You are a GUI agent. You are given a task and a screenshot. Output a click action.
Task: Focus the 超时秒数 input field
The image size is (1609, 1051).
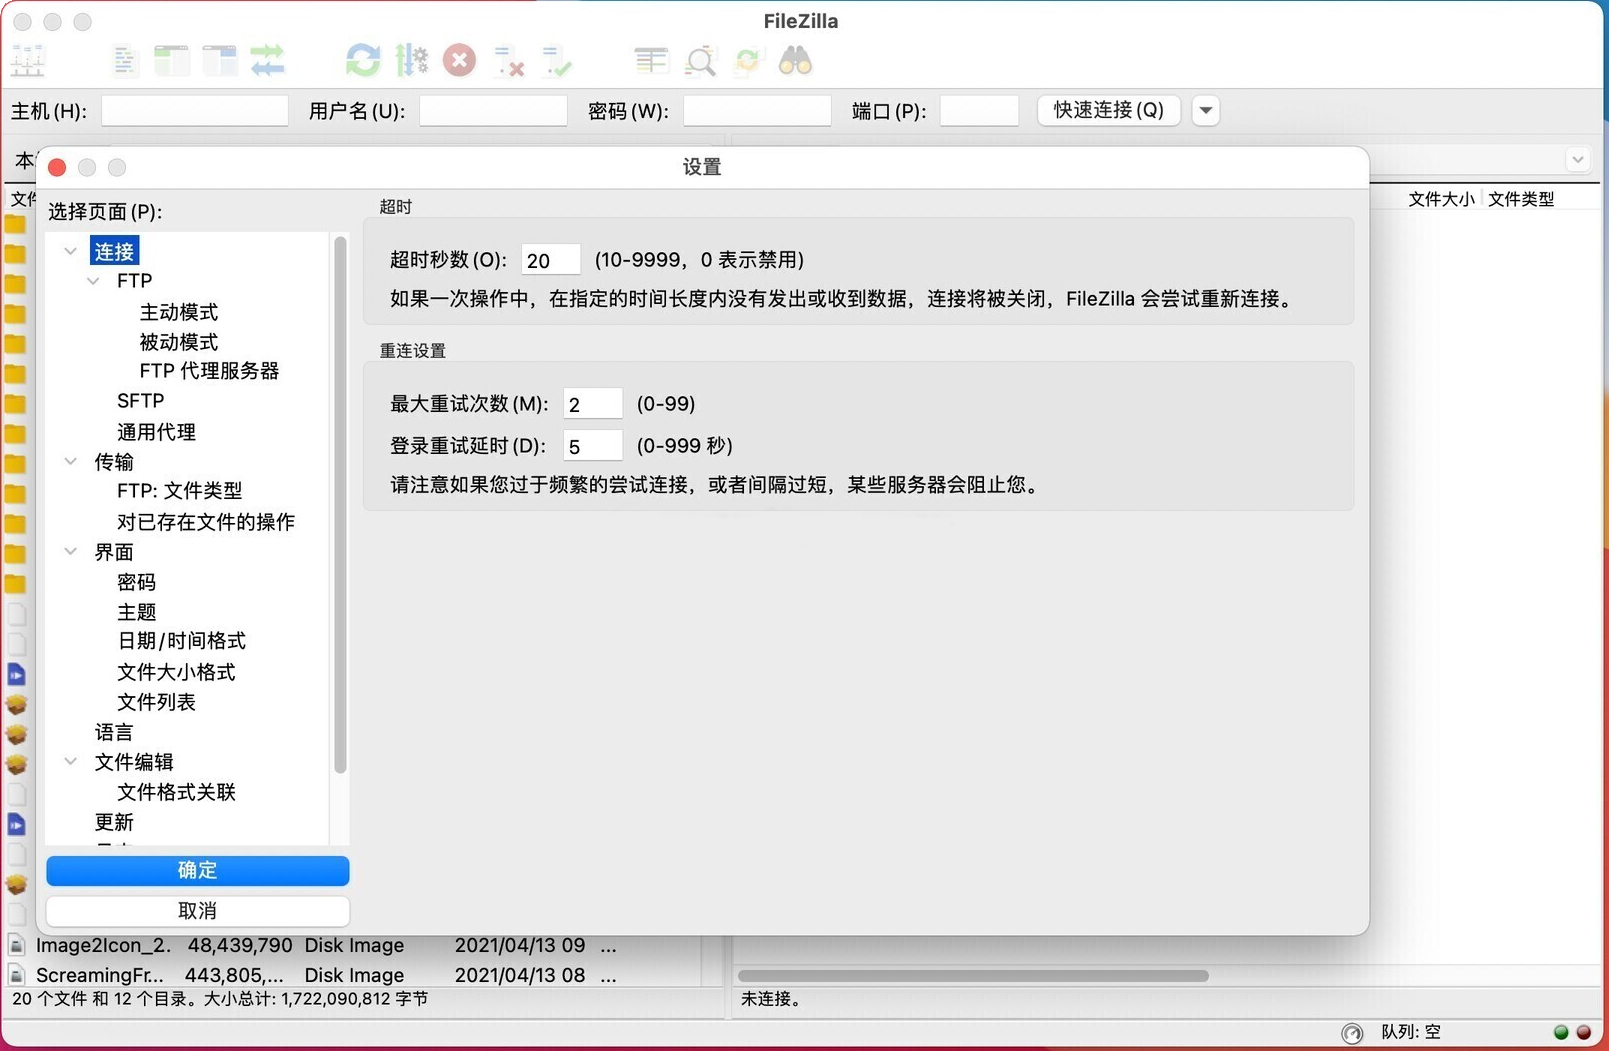551,260
